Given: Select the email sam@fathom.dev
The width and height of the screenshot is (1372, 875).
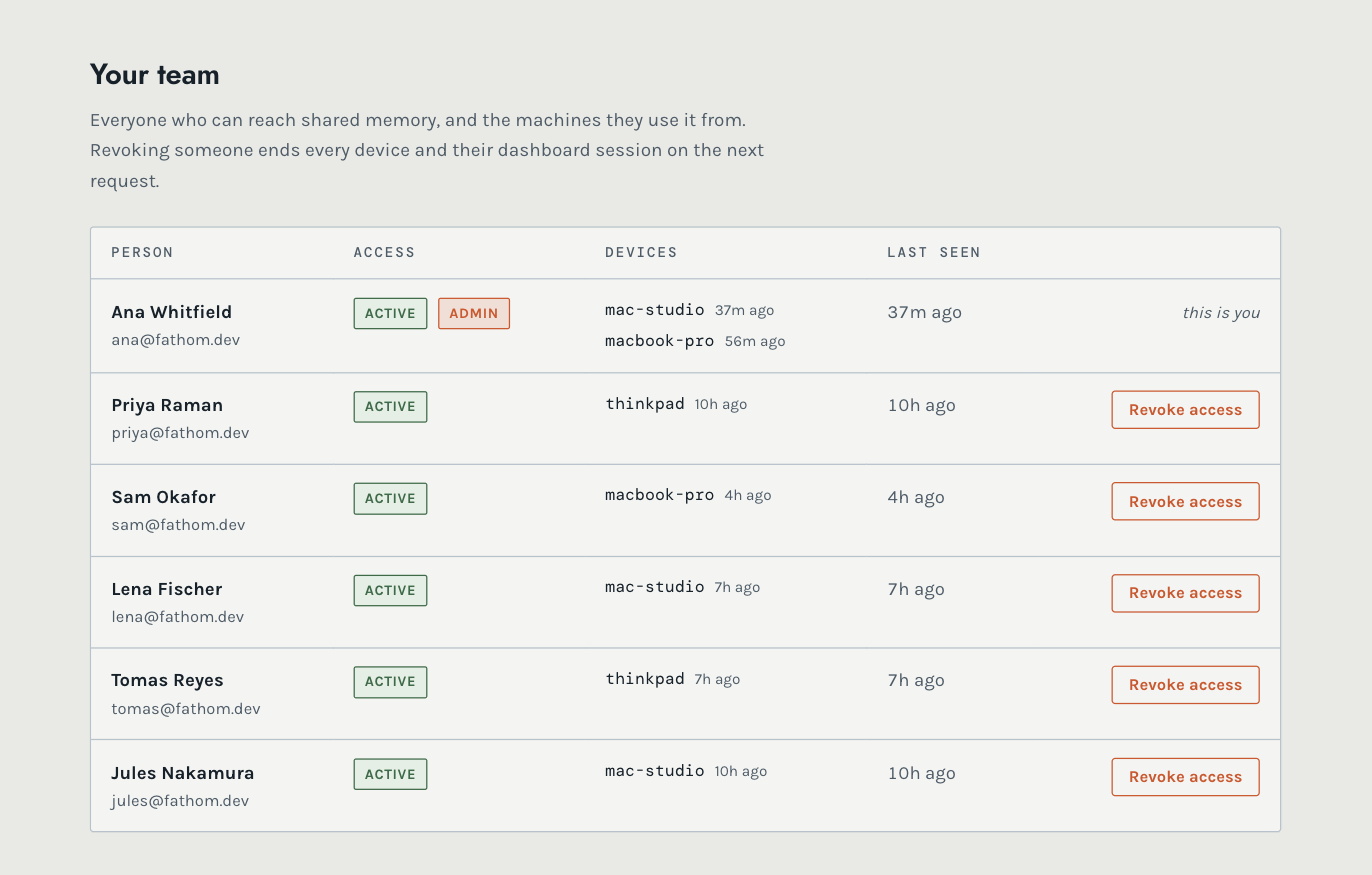Looking at the screenshot, I should click(x=178, y=525).
